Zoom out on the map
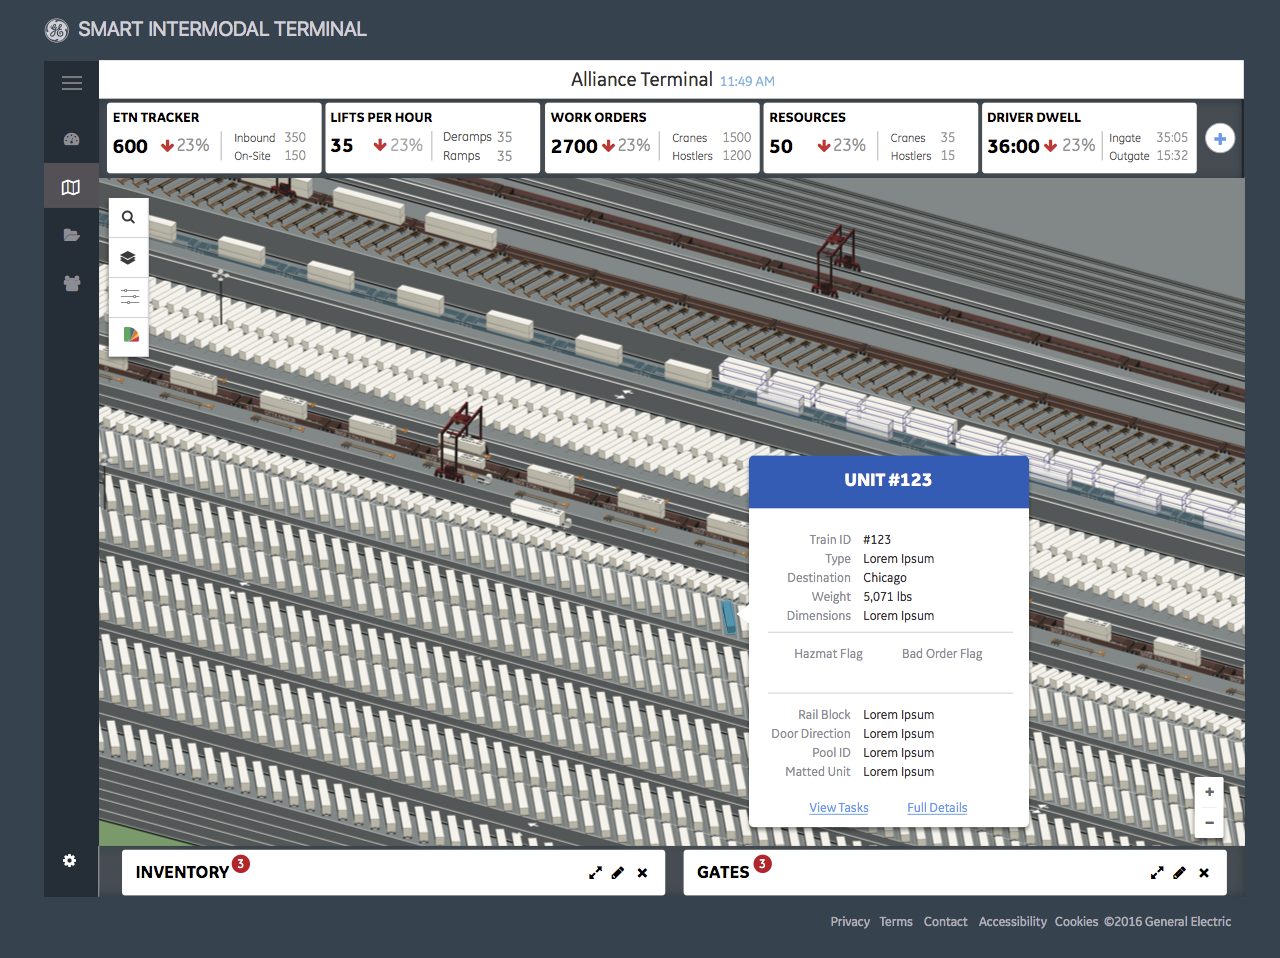 pos(1209,822)
